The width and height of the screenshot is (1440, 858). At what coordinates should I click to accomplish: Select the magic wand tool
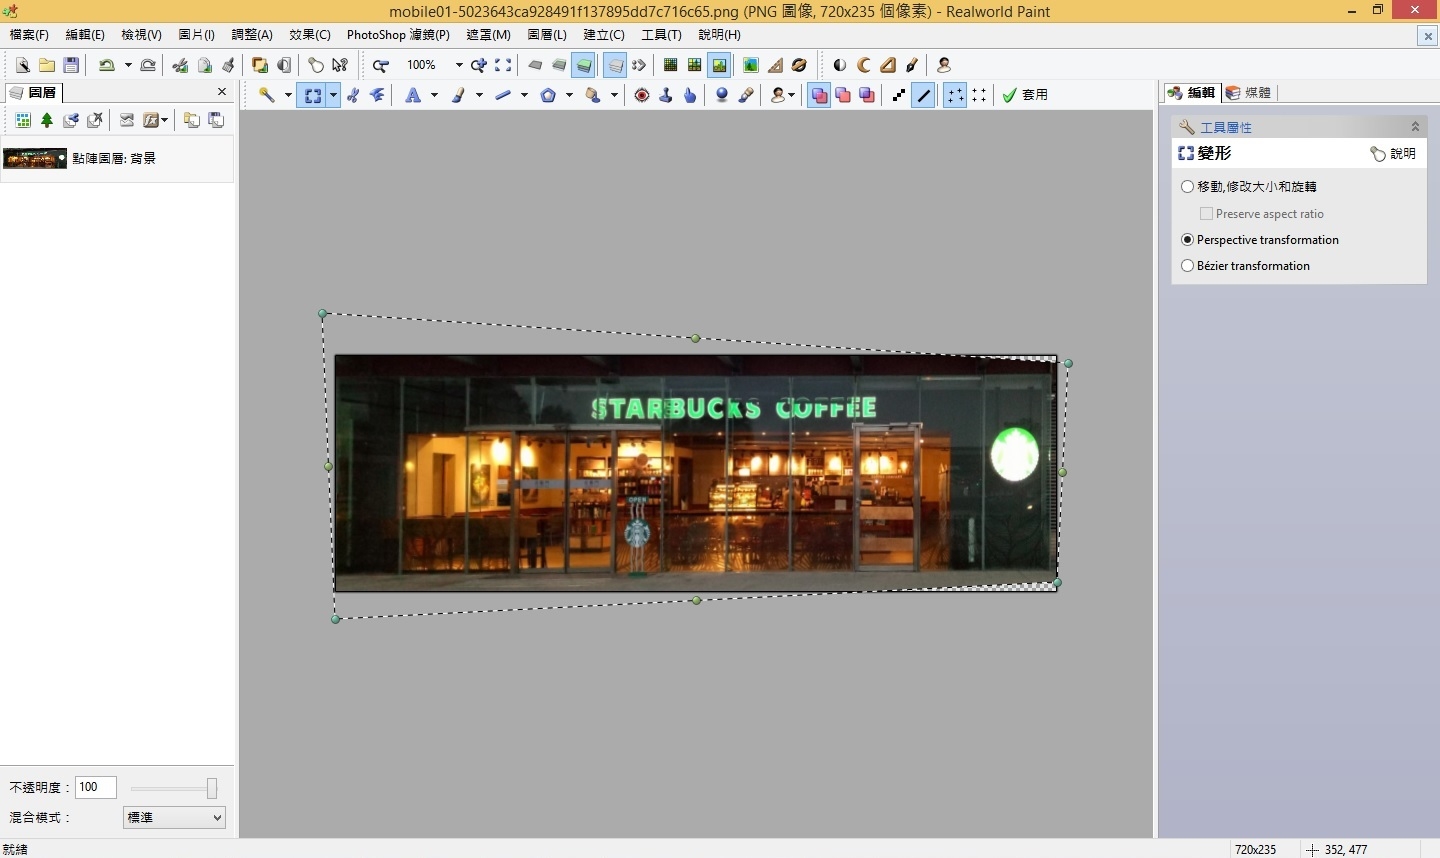[267, 95]
